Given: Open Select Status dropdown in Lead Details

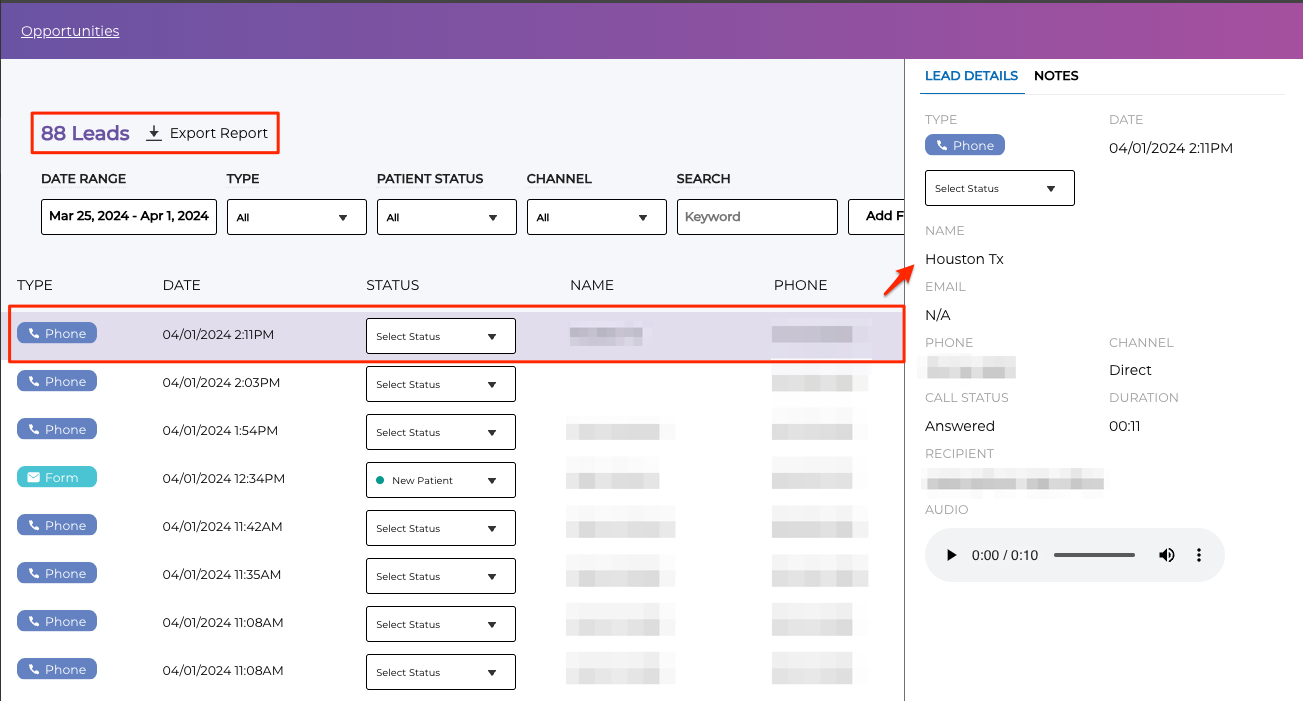Looking at the screenshot, I should (x=999, y=188).
